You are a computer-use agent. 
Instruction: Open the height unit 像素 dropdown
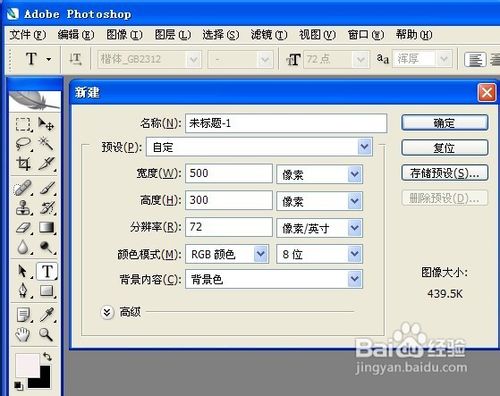354,201
